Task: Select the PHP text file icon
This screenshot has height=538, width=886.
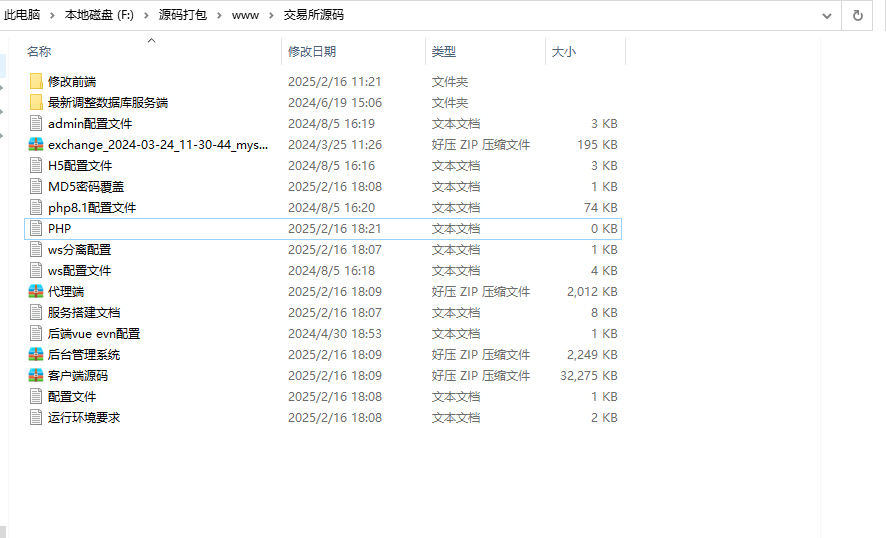Action: 36,228
